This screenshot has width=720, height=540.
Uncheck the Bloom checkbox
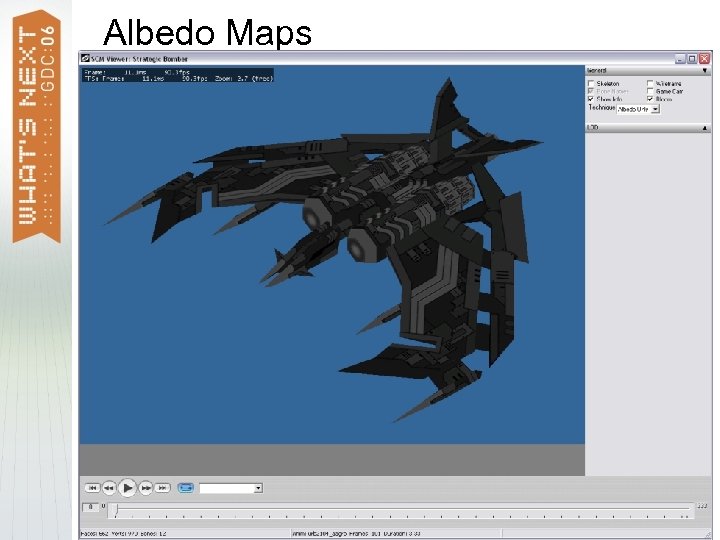pos(650,99)
